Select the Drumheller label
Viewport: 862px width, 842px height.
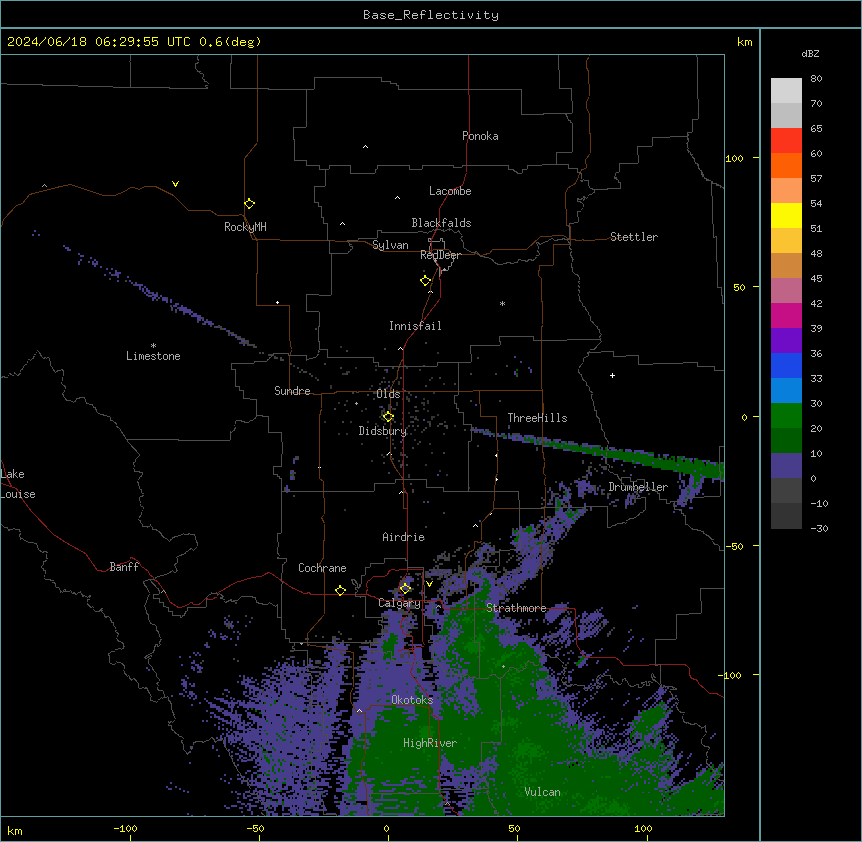[x=638, y=487]
